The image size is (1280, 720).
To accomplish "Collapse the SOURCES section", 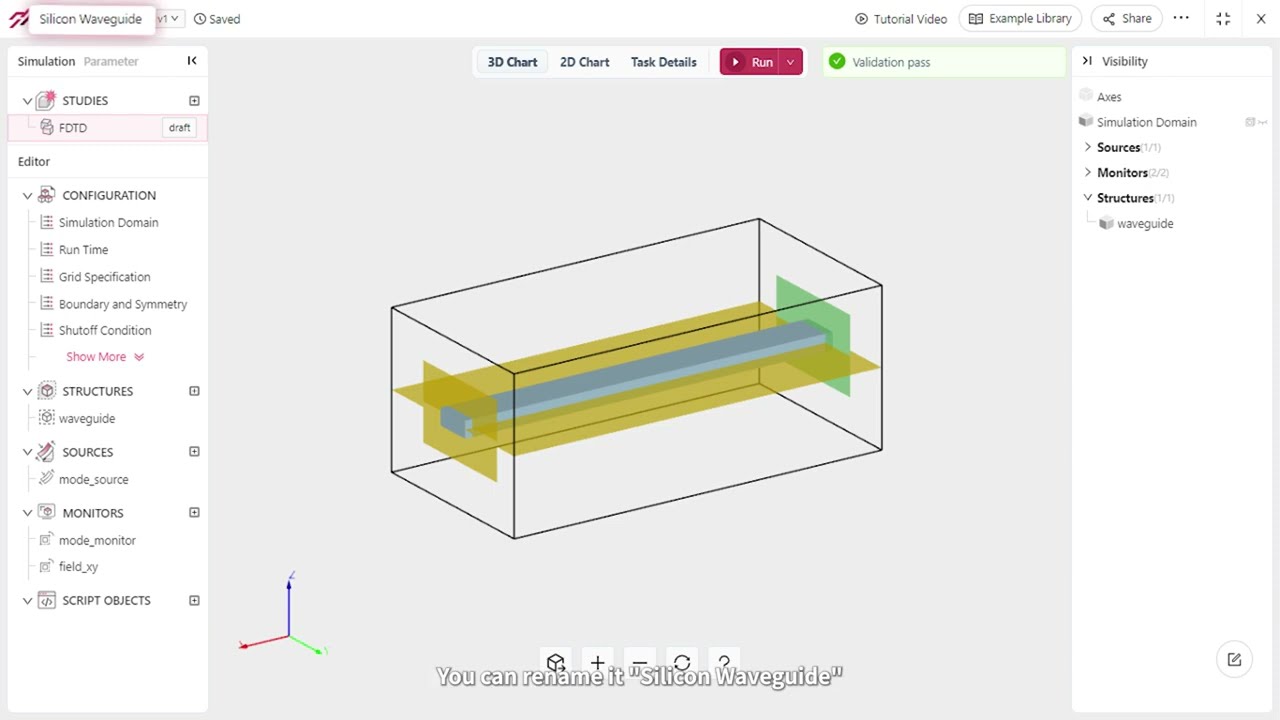I will 27,453.
